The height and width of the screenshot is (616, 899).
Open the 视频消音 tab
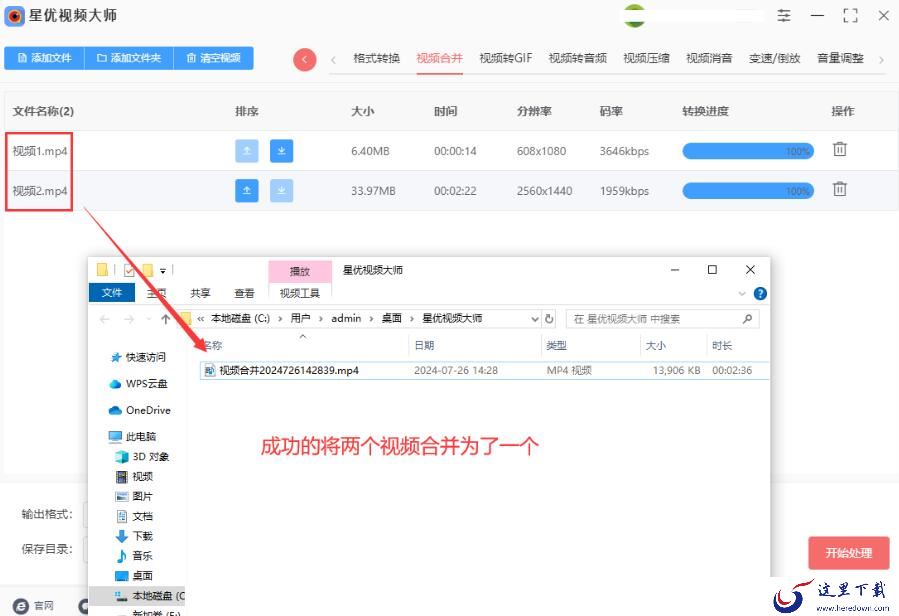pyautogui.click(x=709, y=58)
